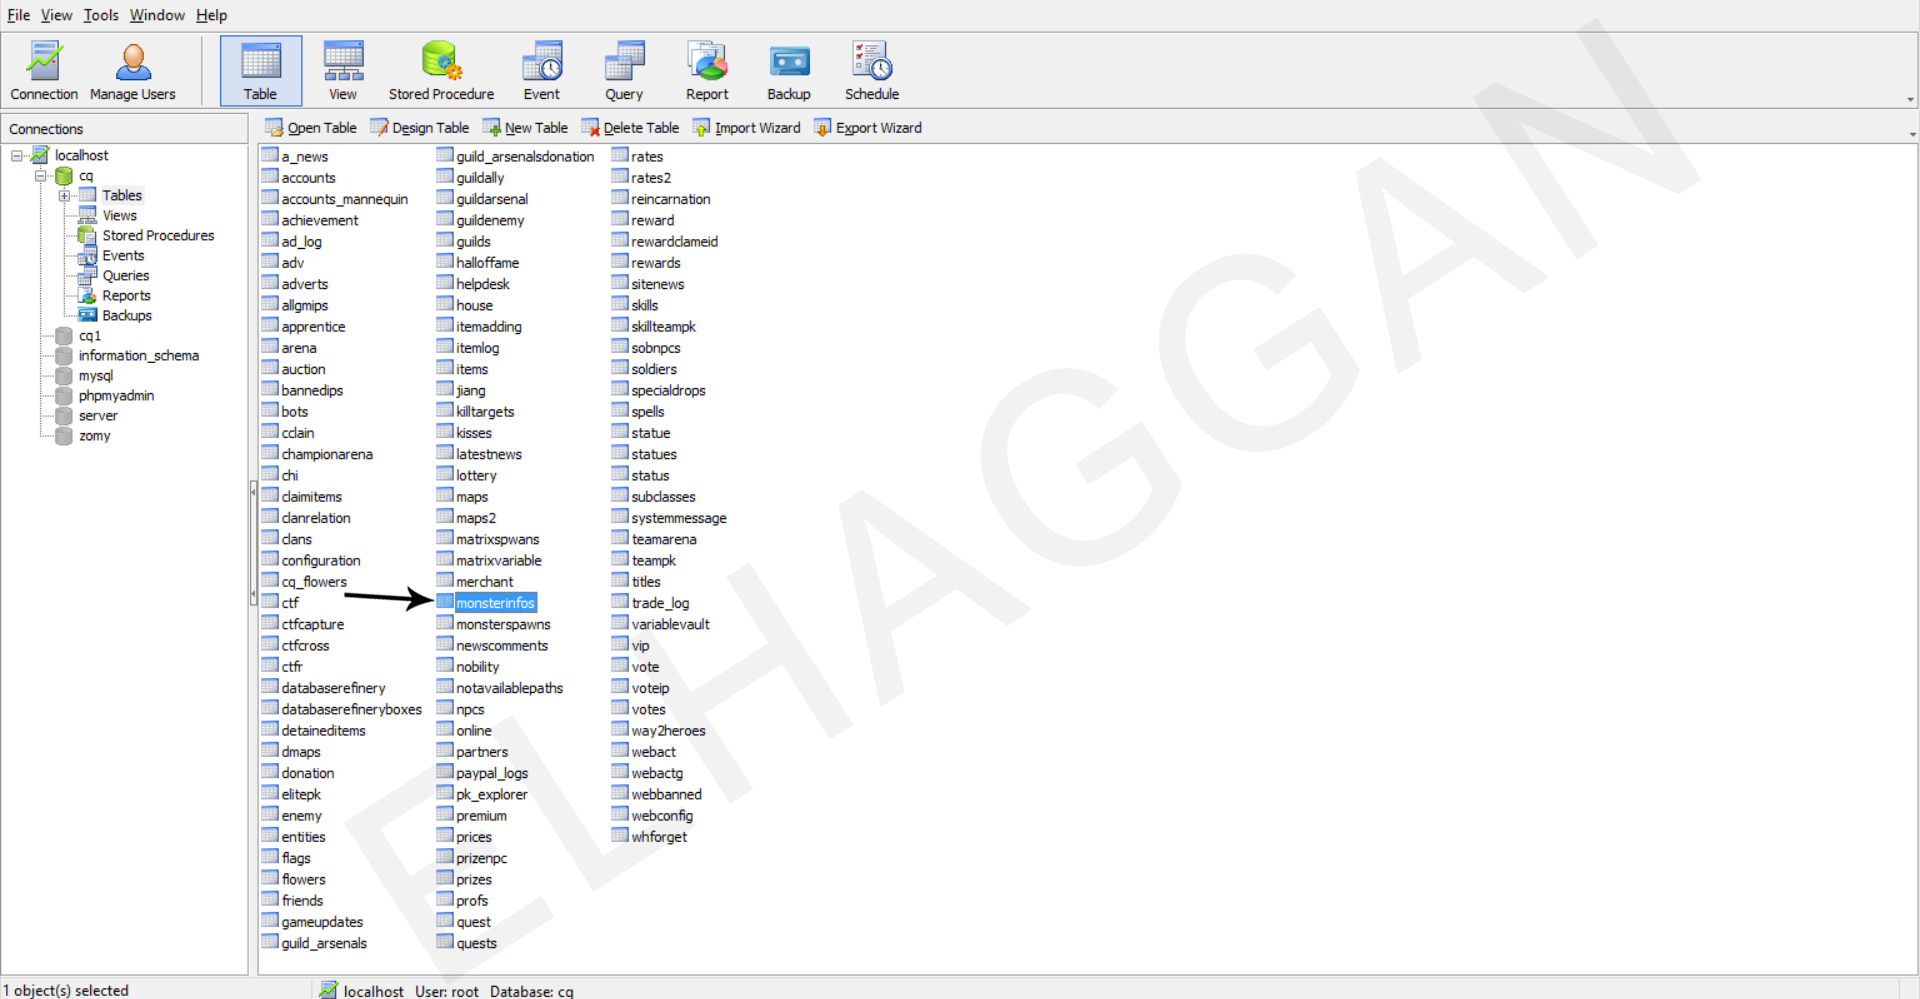Collapse the localhost connection node
The height and width of the screenshot is (999, 1920).
point(17,156)
